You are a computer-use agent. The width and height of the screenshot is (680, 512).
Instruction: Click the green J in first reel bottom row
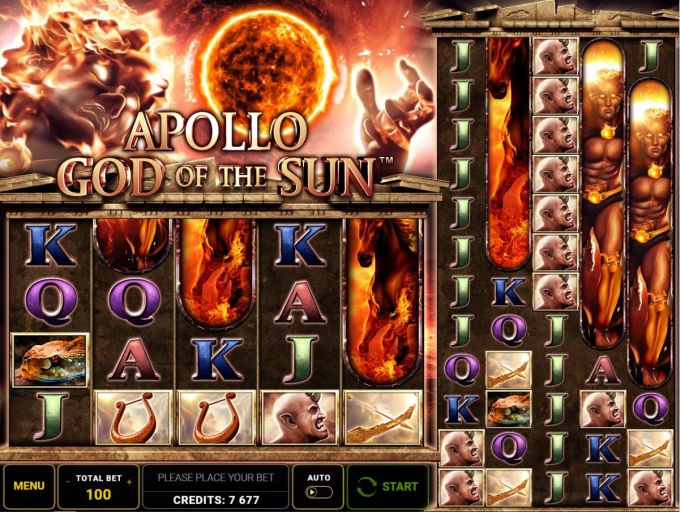tap(51, 417)
